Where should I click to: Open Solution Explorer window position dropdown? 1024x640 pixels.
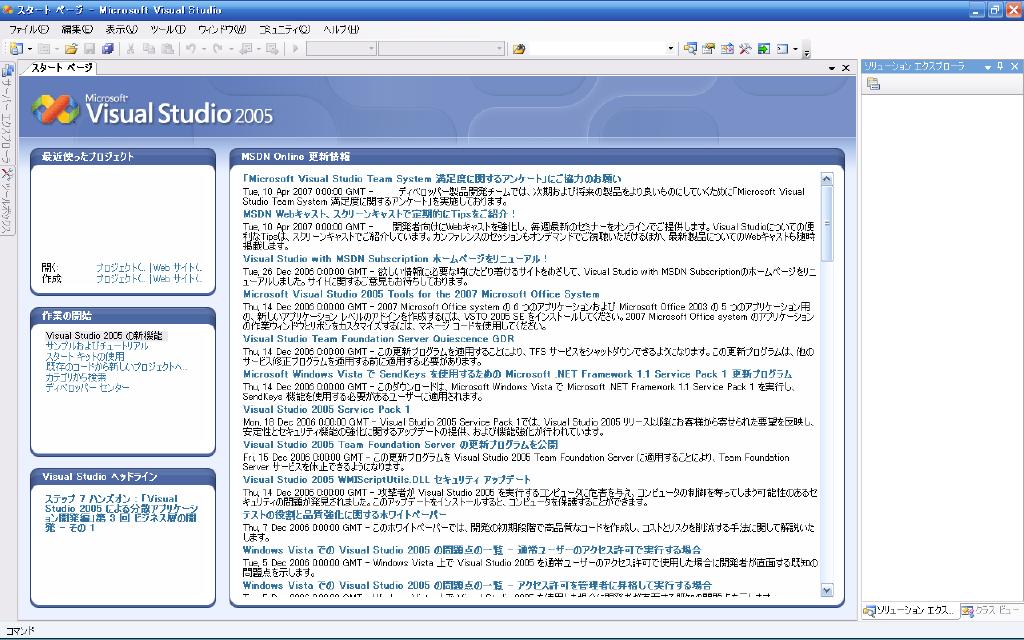coord(987,67)
